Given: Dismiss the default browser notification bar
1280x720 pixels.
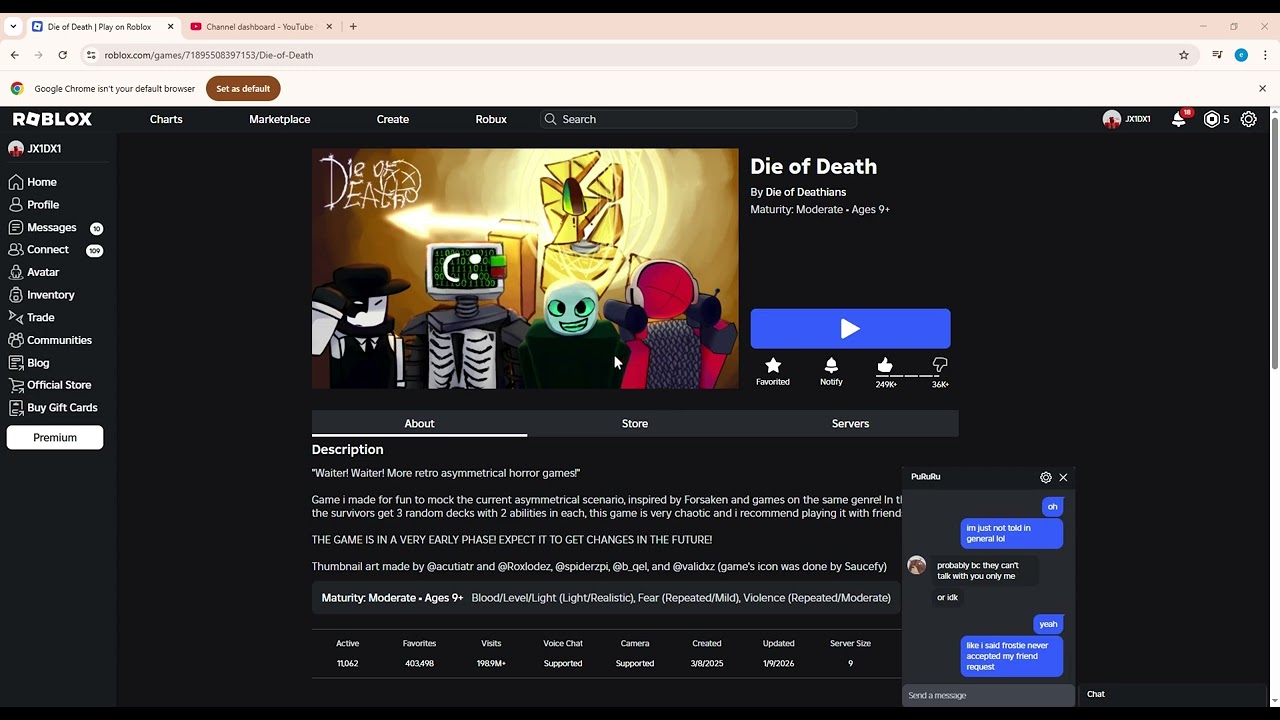Looking at the screenshot, I should click(1262, 88).
